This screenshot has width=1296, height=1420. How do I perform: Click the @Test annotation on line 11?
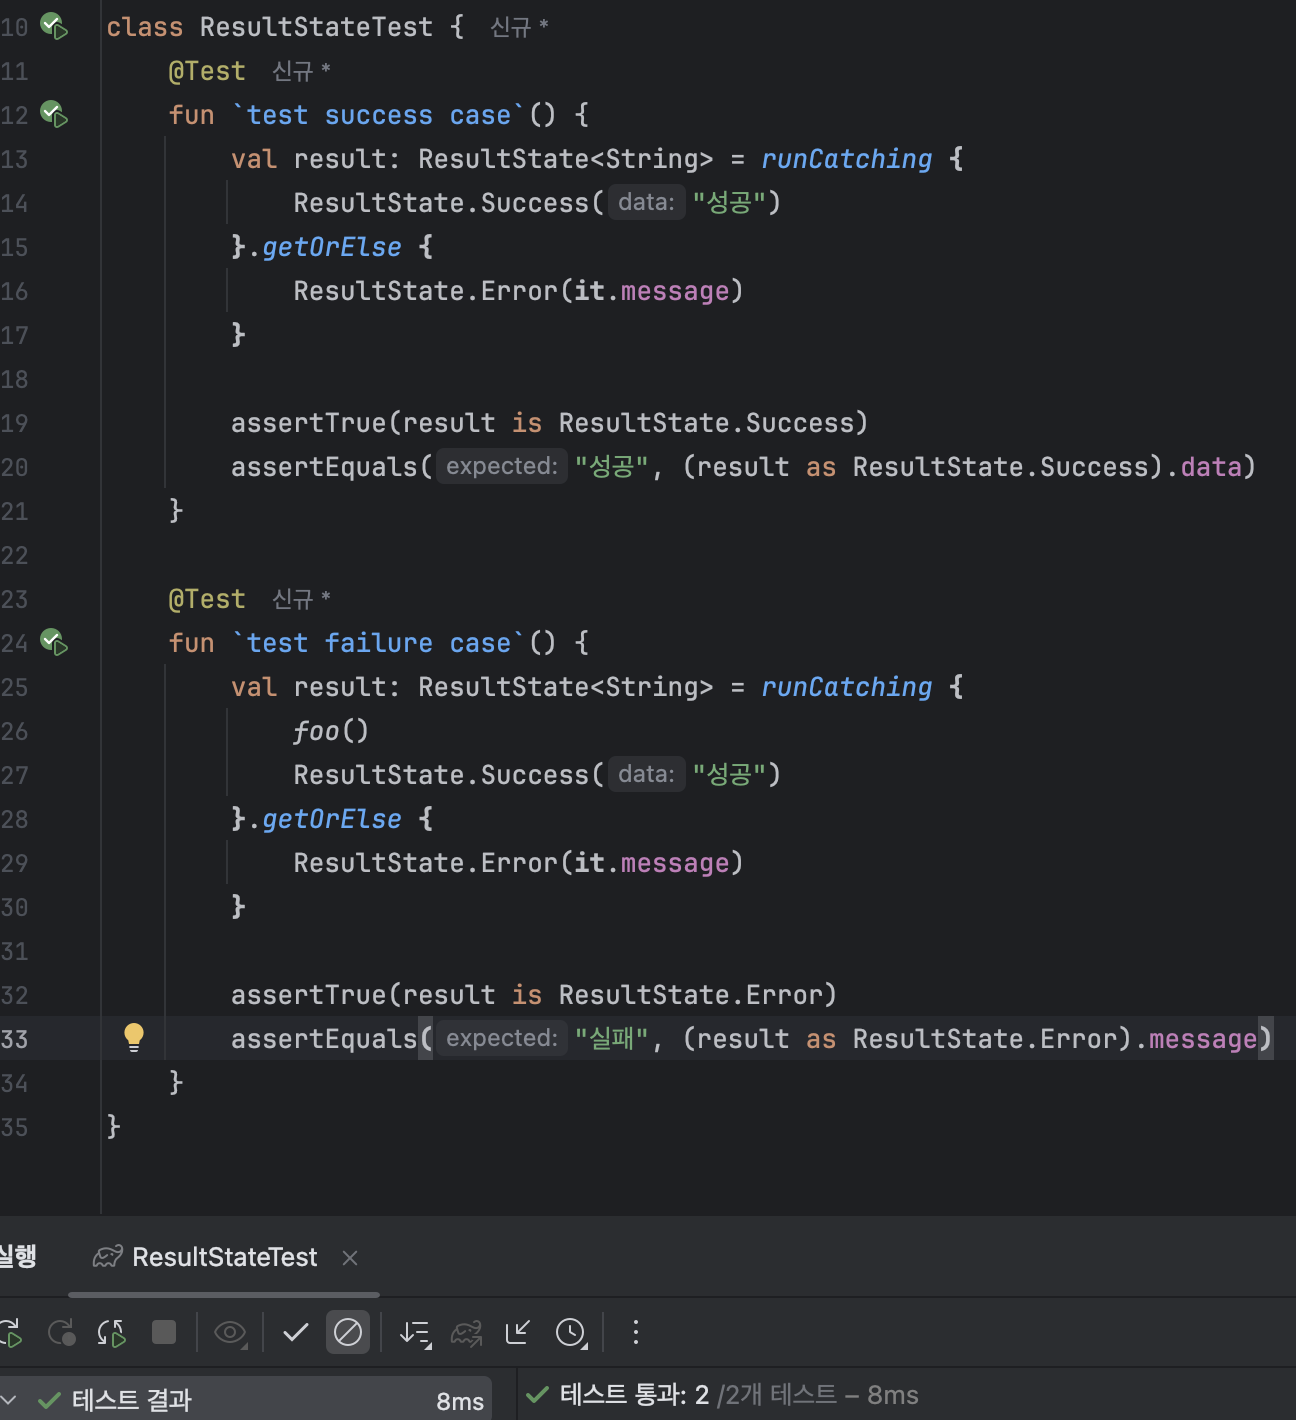207,71
